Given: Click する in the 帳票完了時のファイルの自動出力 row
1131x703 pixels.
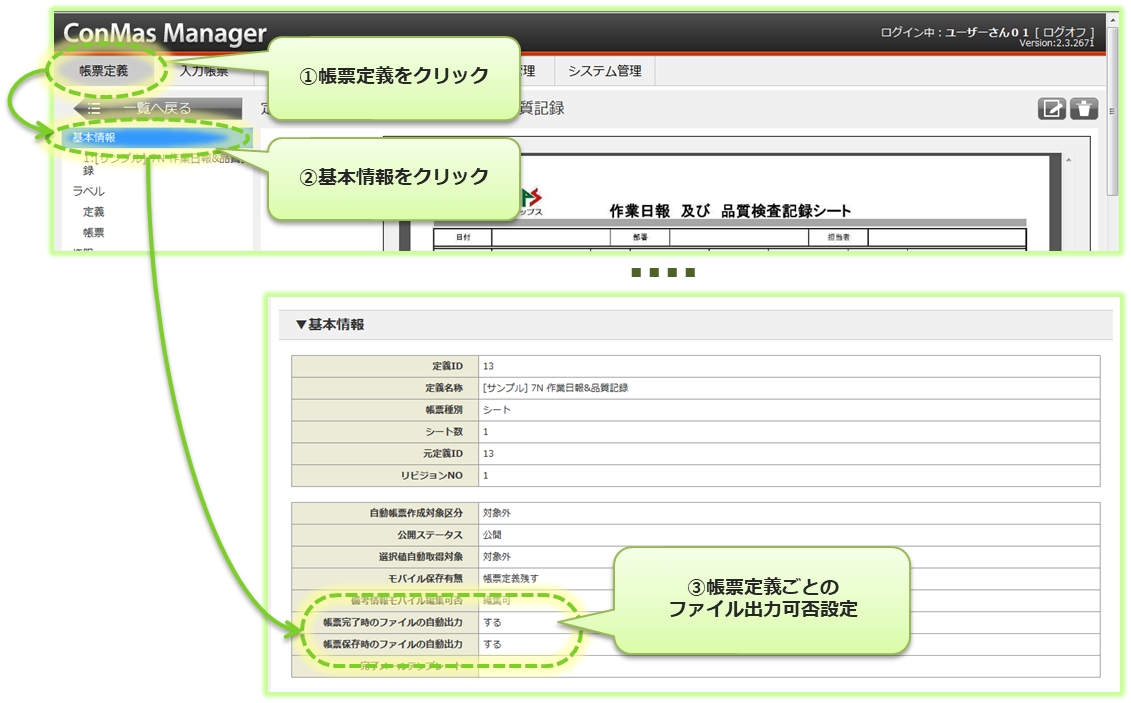Looking at the screenshot, I should pyautogui.click(x=492, y=622).
